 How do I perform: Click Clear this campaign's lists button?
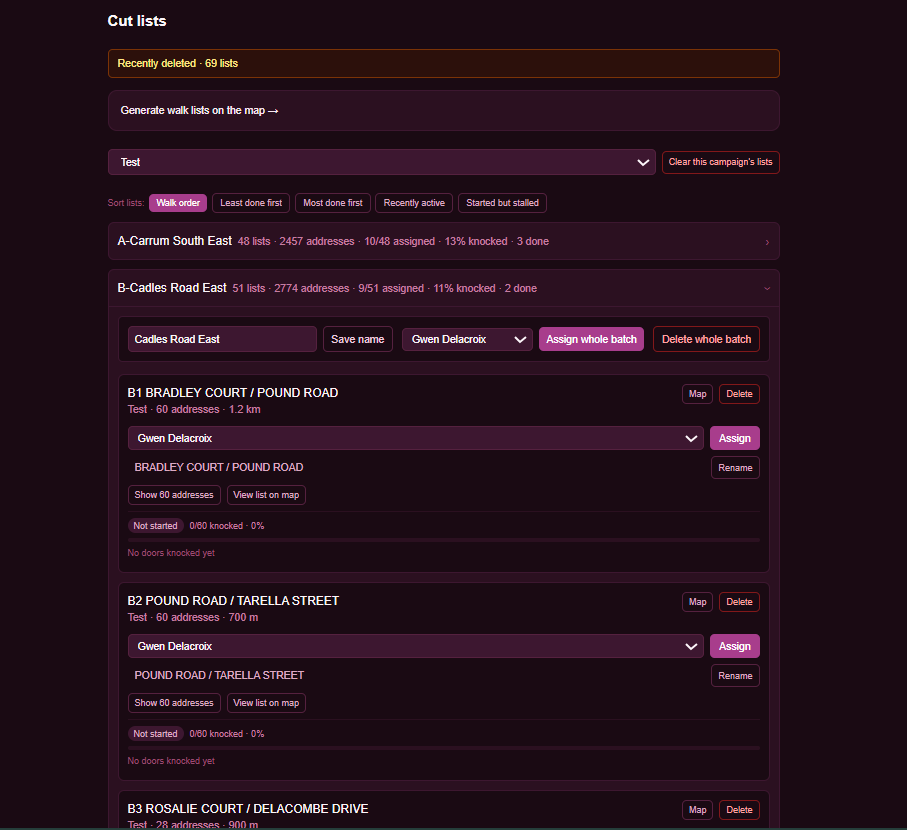click(721, 162)
